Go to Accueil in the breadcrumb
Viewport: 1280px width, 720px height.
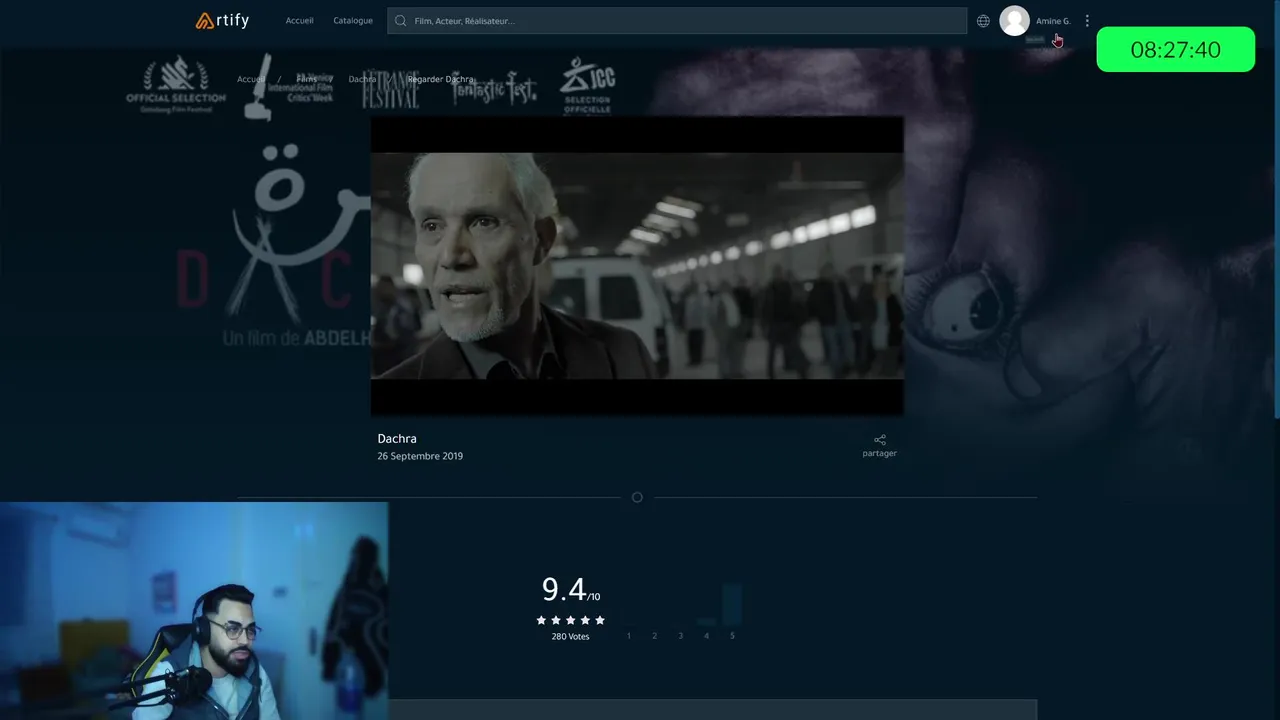pyautogui.click(x=251, y=79)
